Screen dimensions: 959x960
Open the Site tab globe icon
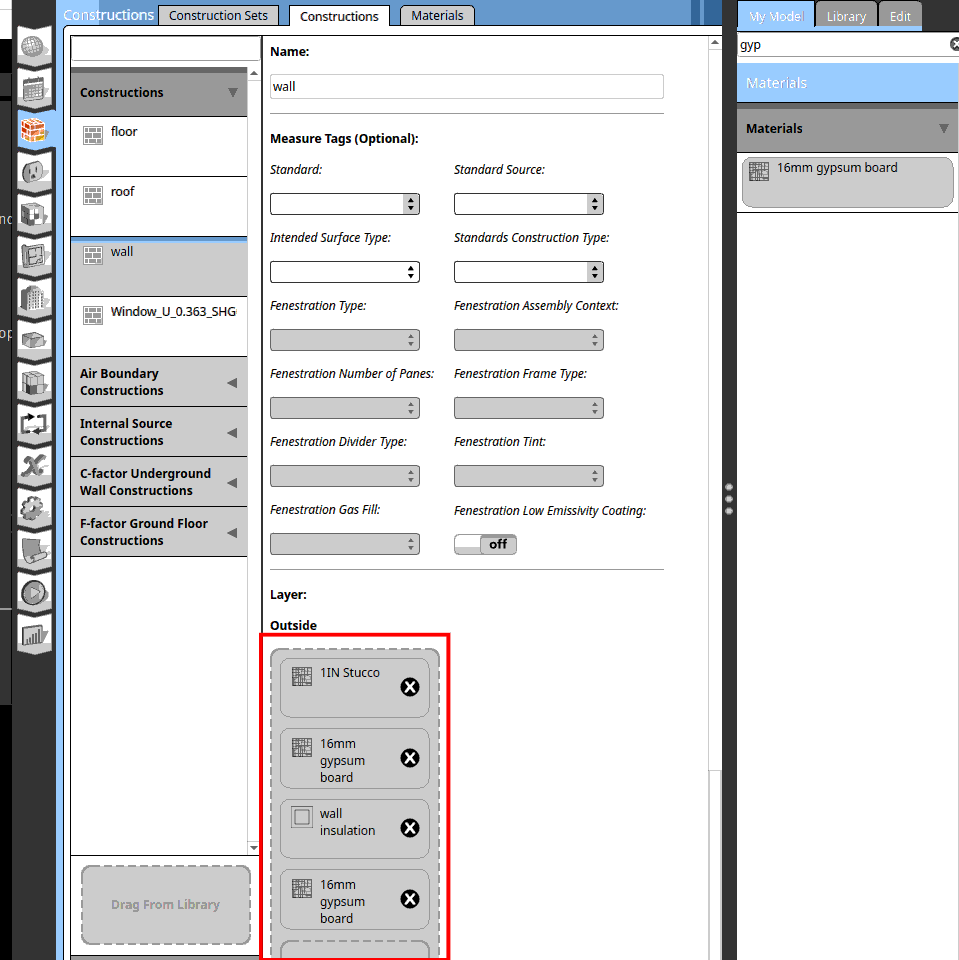[x=34, y=48]
